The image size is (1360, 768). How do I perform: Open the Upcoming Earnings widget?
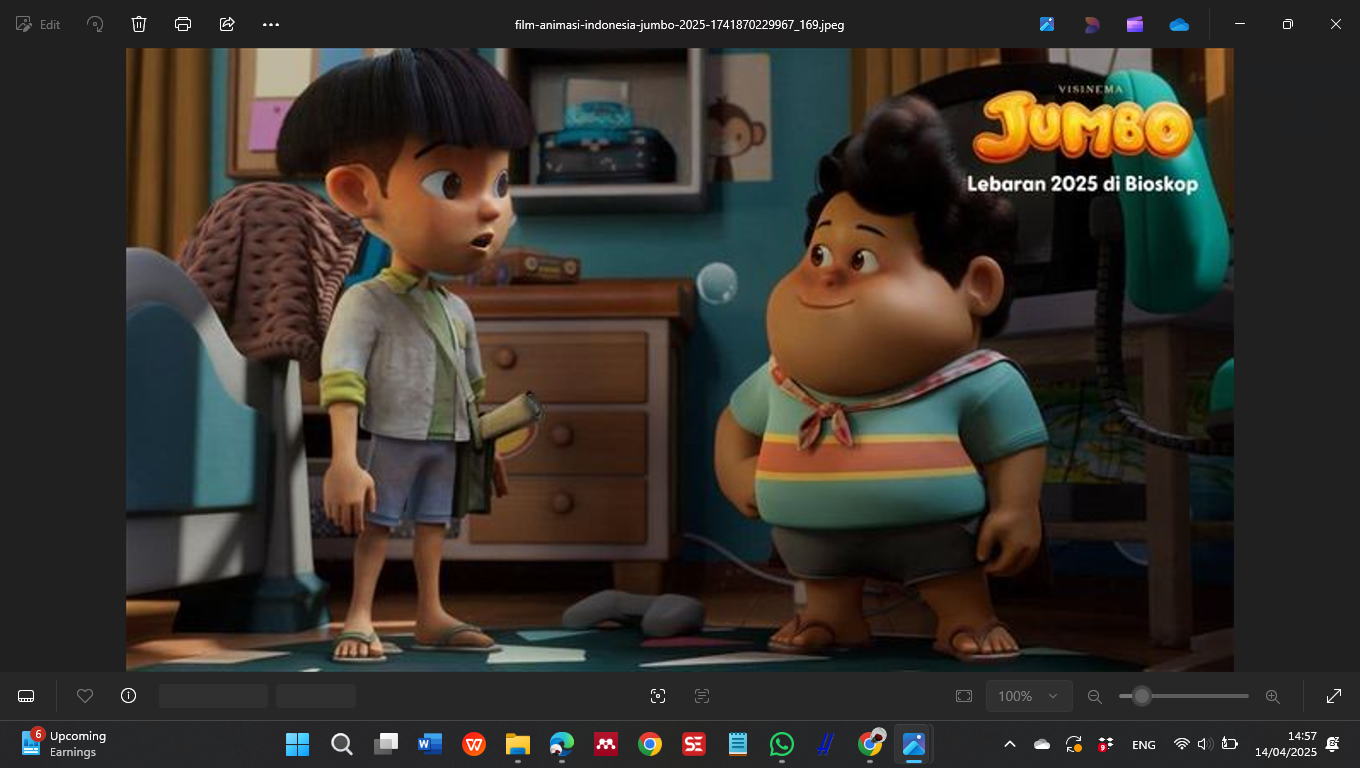click(64, 744)
